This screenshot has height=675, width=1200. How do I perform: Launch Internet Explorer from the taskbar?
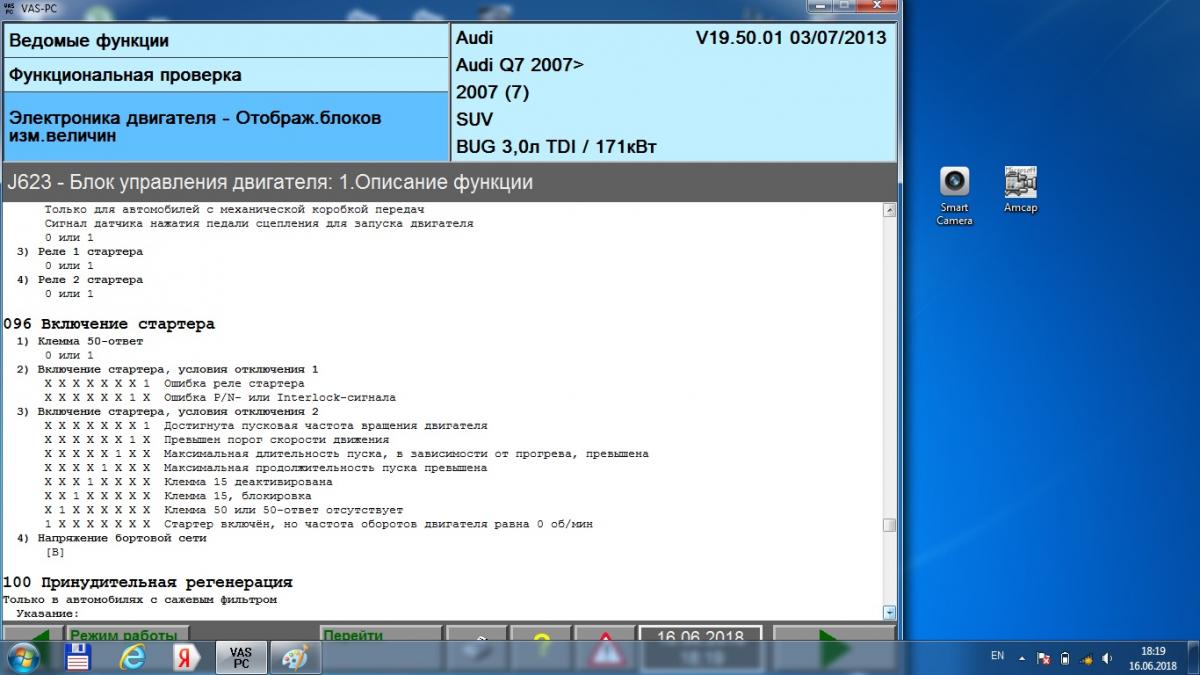[132, 657]
